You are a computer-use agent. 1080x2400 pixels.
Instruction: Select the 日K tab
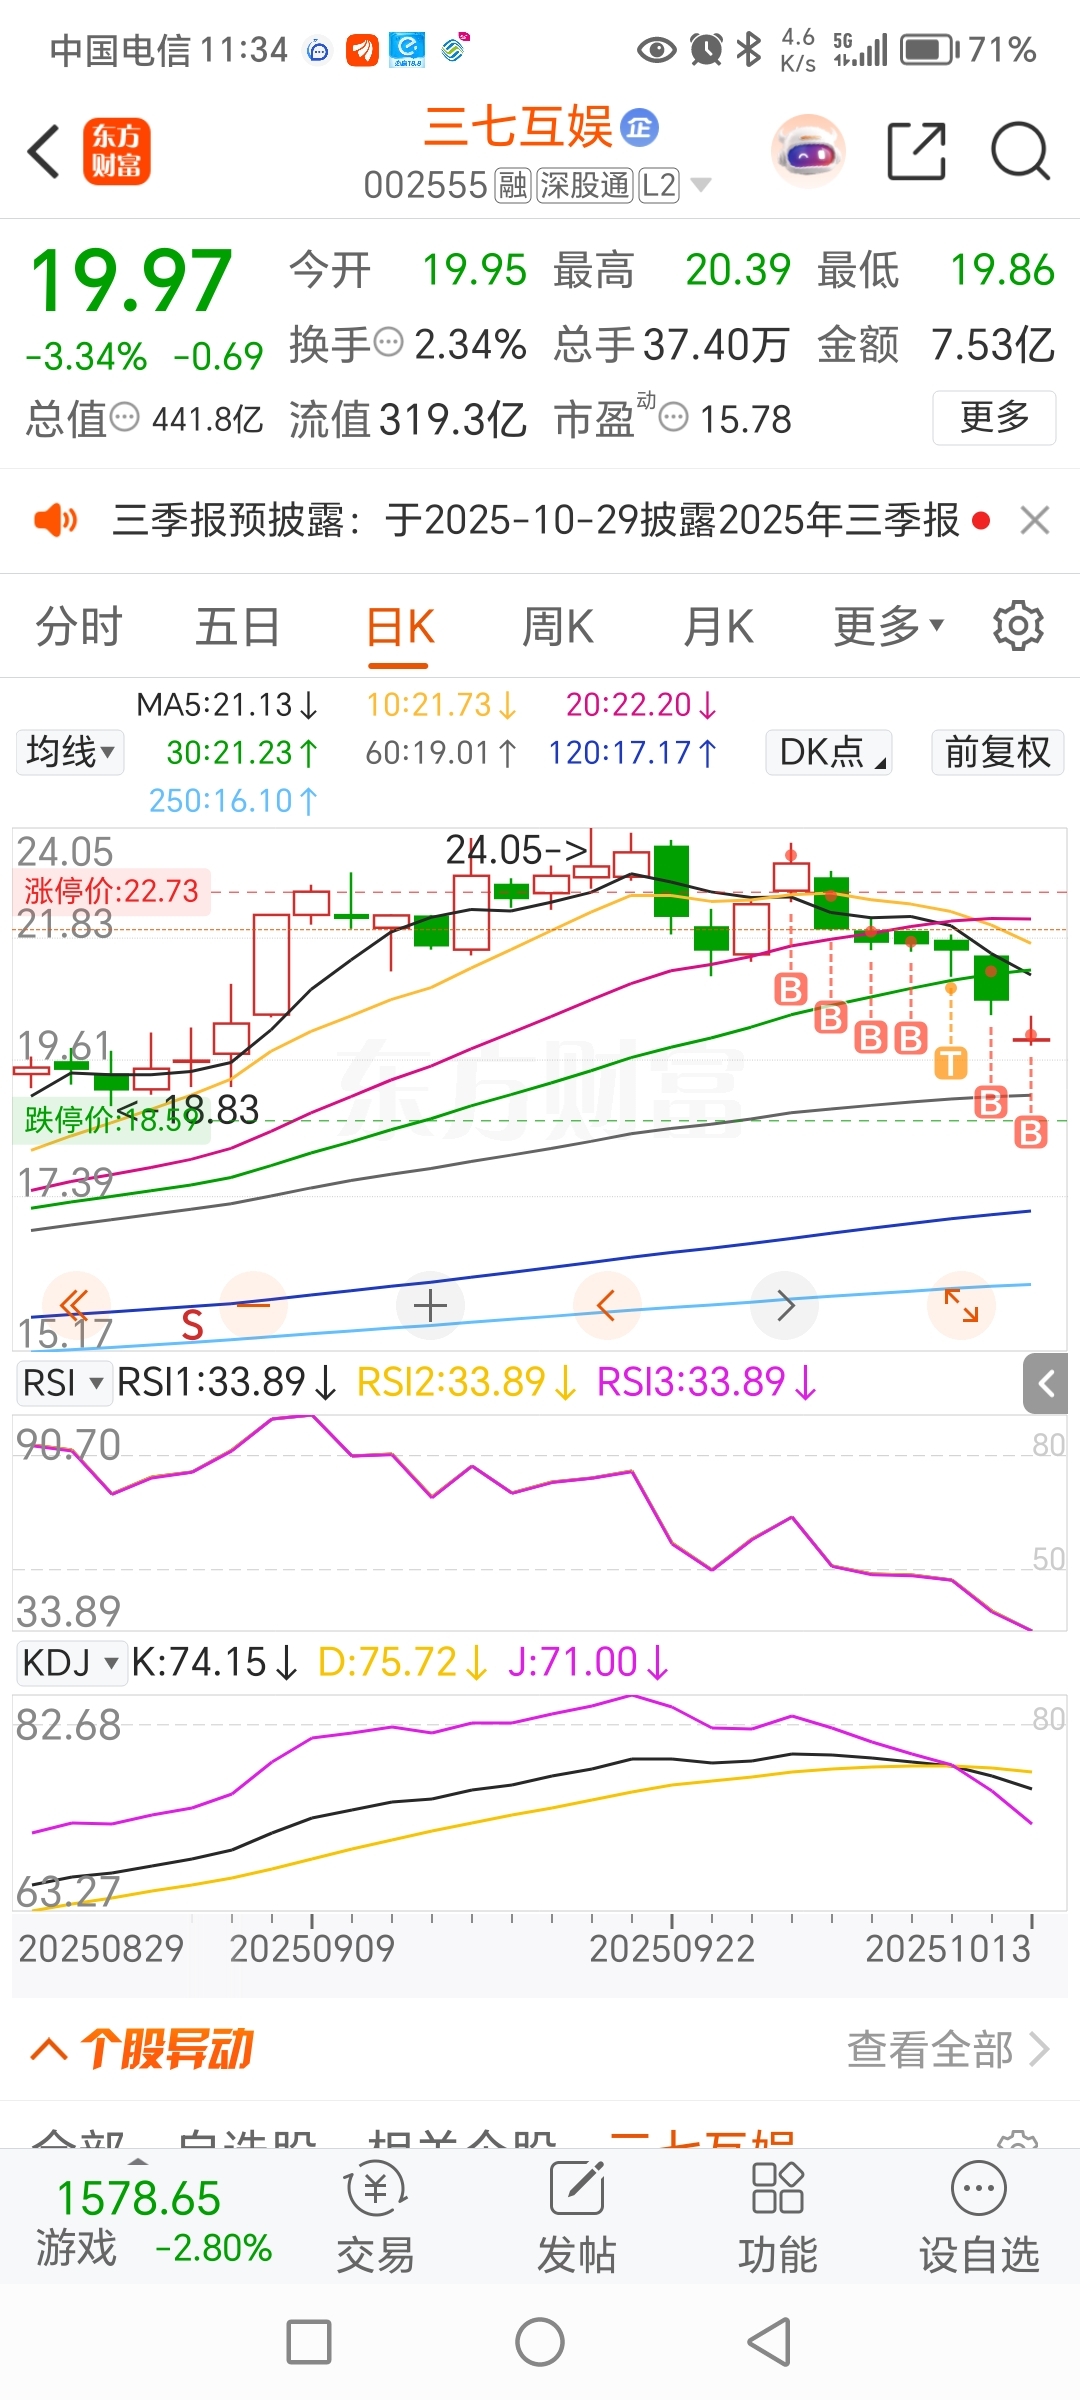(399, 627)
